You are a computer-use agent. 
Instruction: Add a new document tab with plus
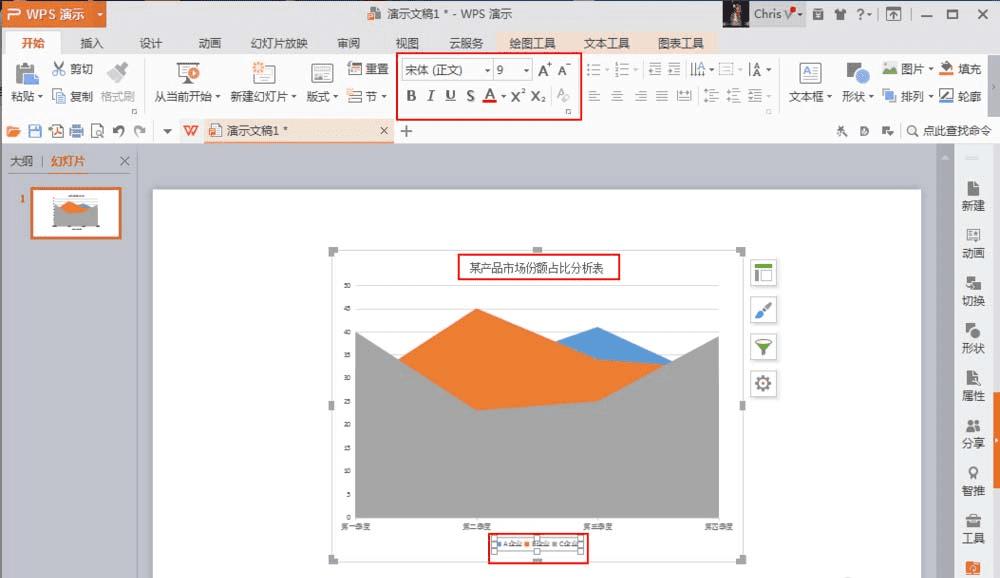pyautogui.click(x=406, y=131)
